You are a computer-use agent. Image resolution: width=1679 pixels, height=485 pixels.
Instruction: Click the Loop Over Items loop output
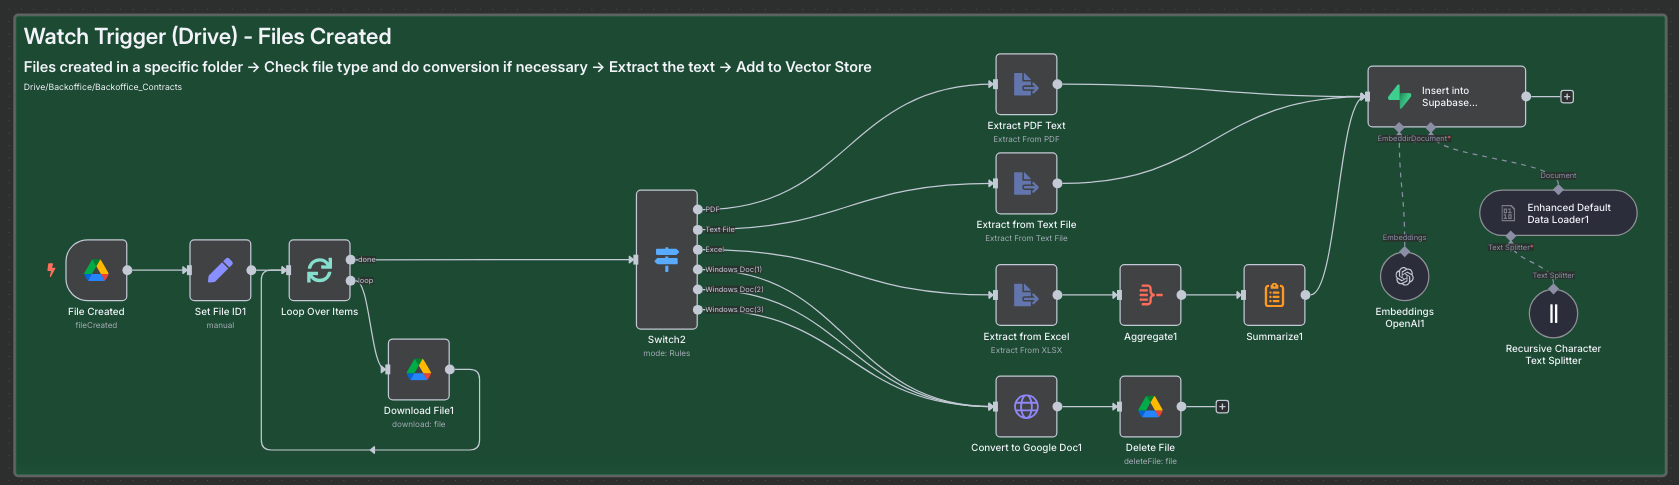click(x=350, y=281)
